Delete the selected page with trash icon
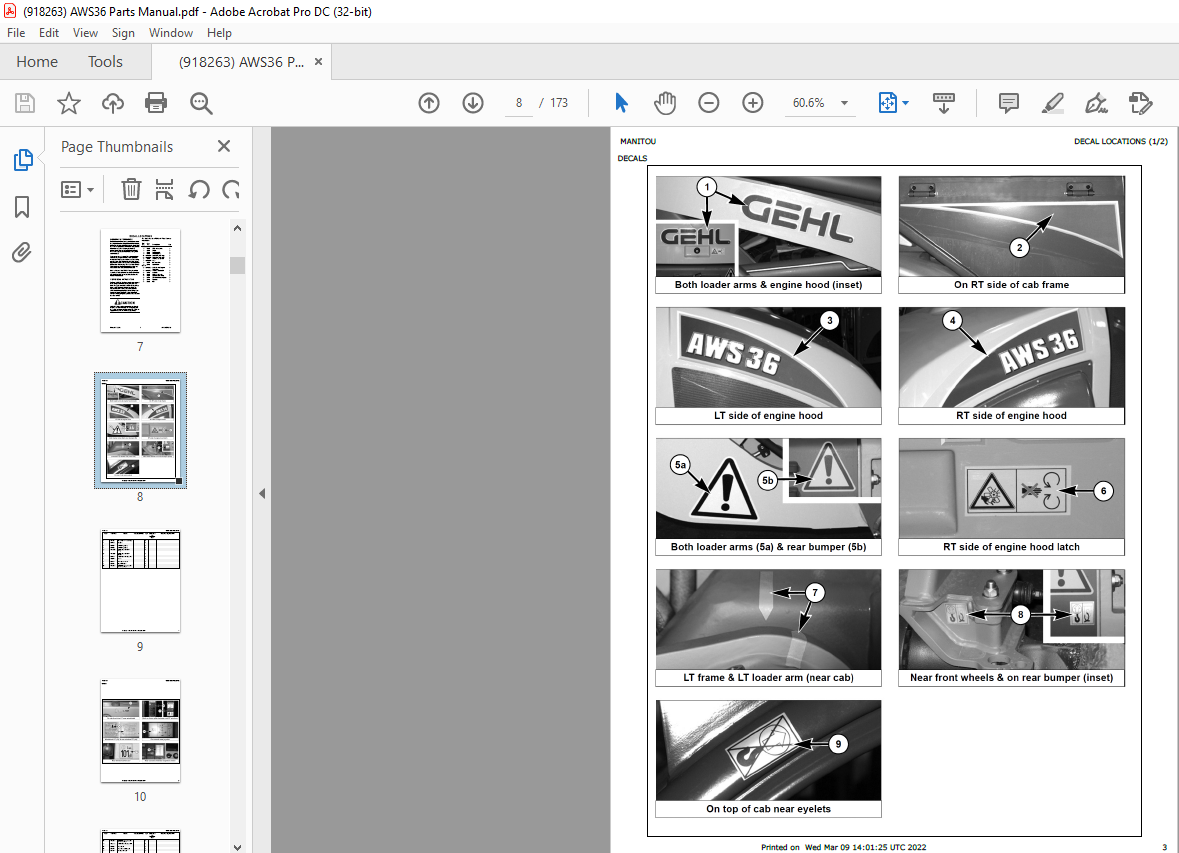Screen dimensions: 1179x853 click(131, 190)
